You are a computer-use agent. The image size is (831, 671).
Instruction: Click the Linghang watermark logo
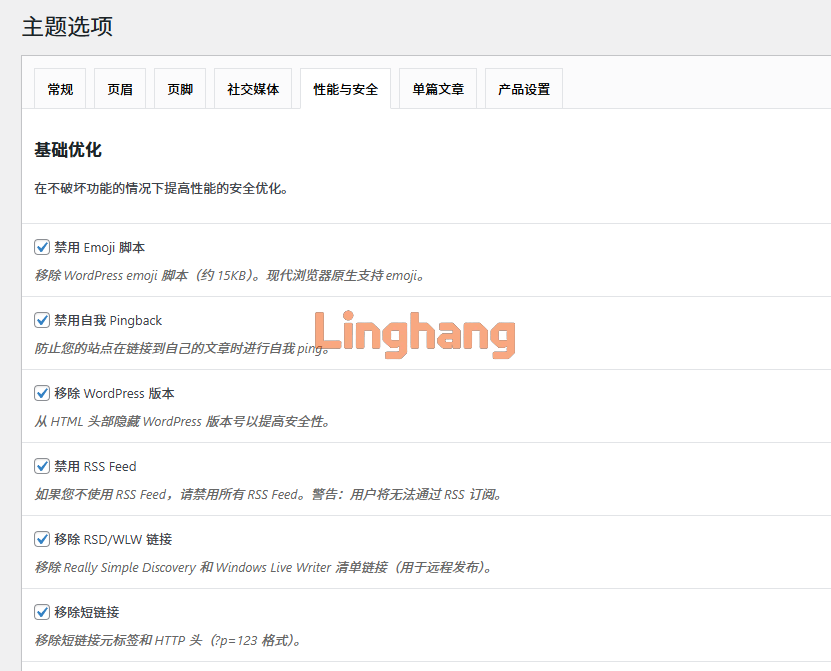(415, 335)
